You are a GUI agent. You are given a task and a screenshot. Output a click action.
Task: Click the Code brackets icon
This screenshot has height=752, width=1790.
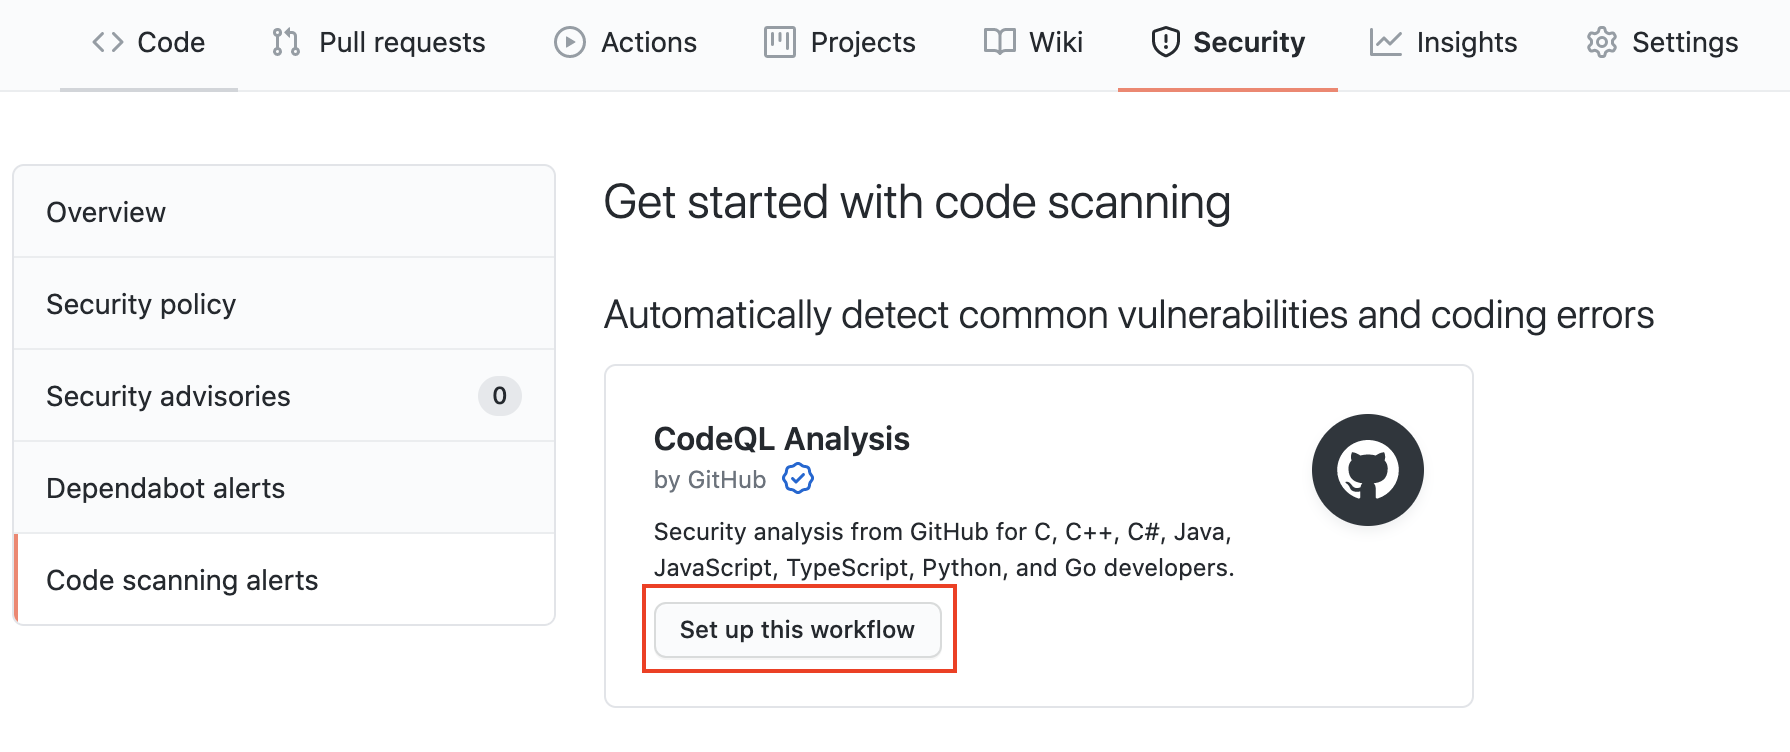[107, 42]
